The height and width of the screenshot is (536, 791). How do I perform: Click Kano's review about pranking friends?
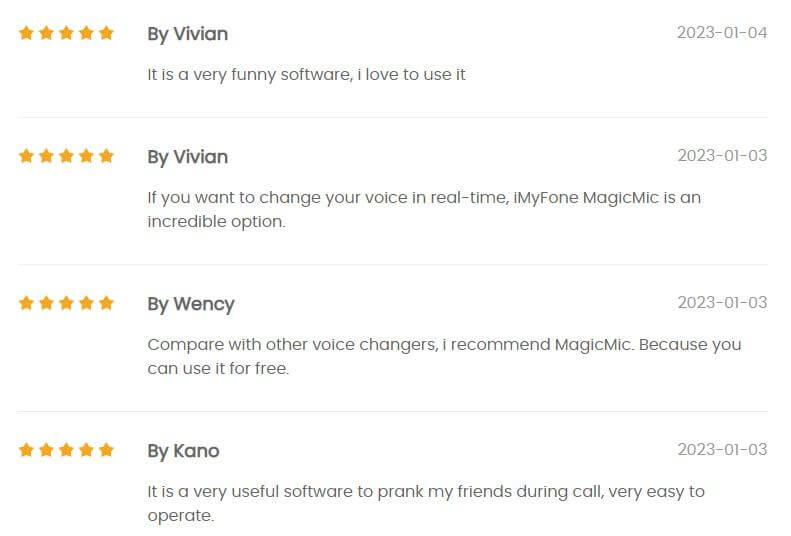tap(426, 503)
